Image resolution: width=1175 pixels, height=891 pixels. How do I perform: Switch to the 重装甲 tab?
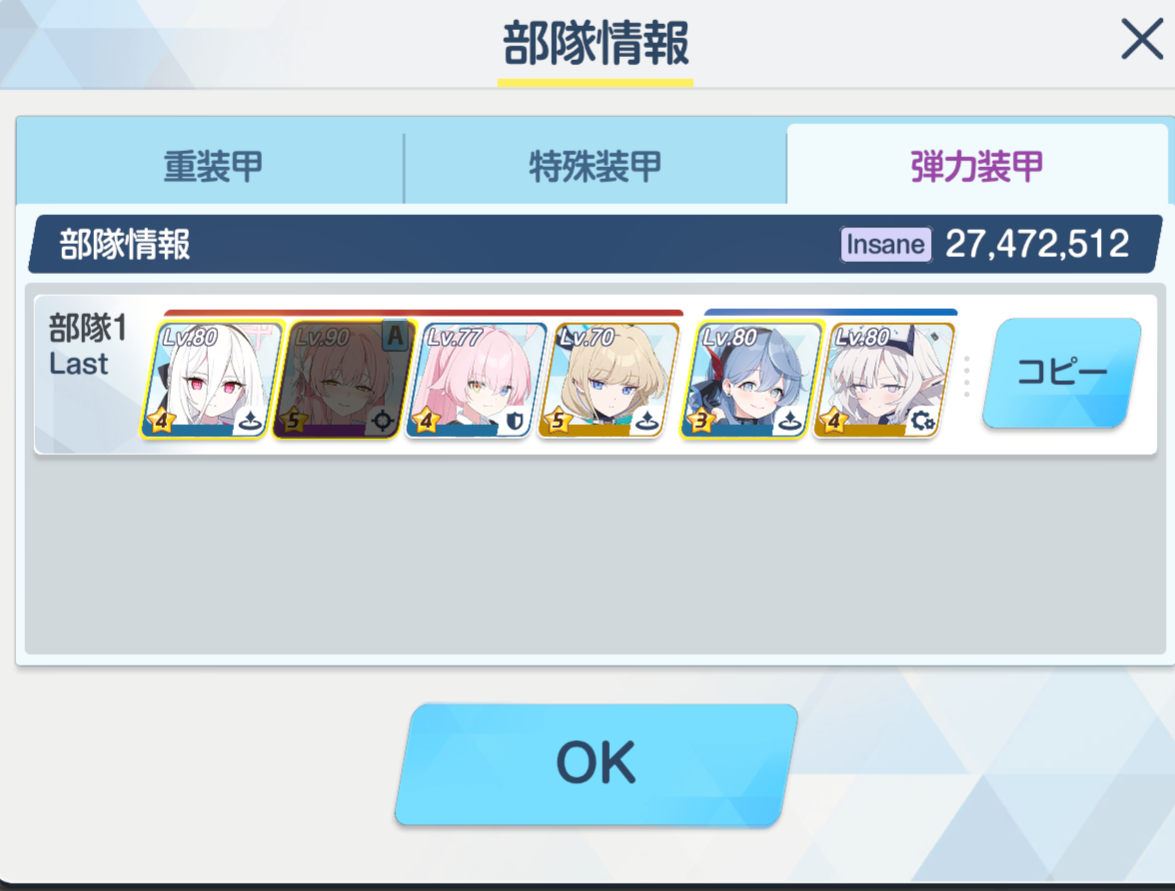[x=211, y=165]
